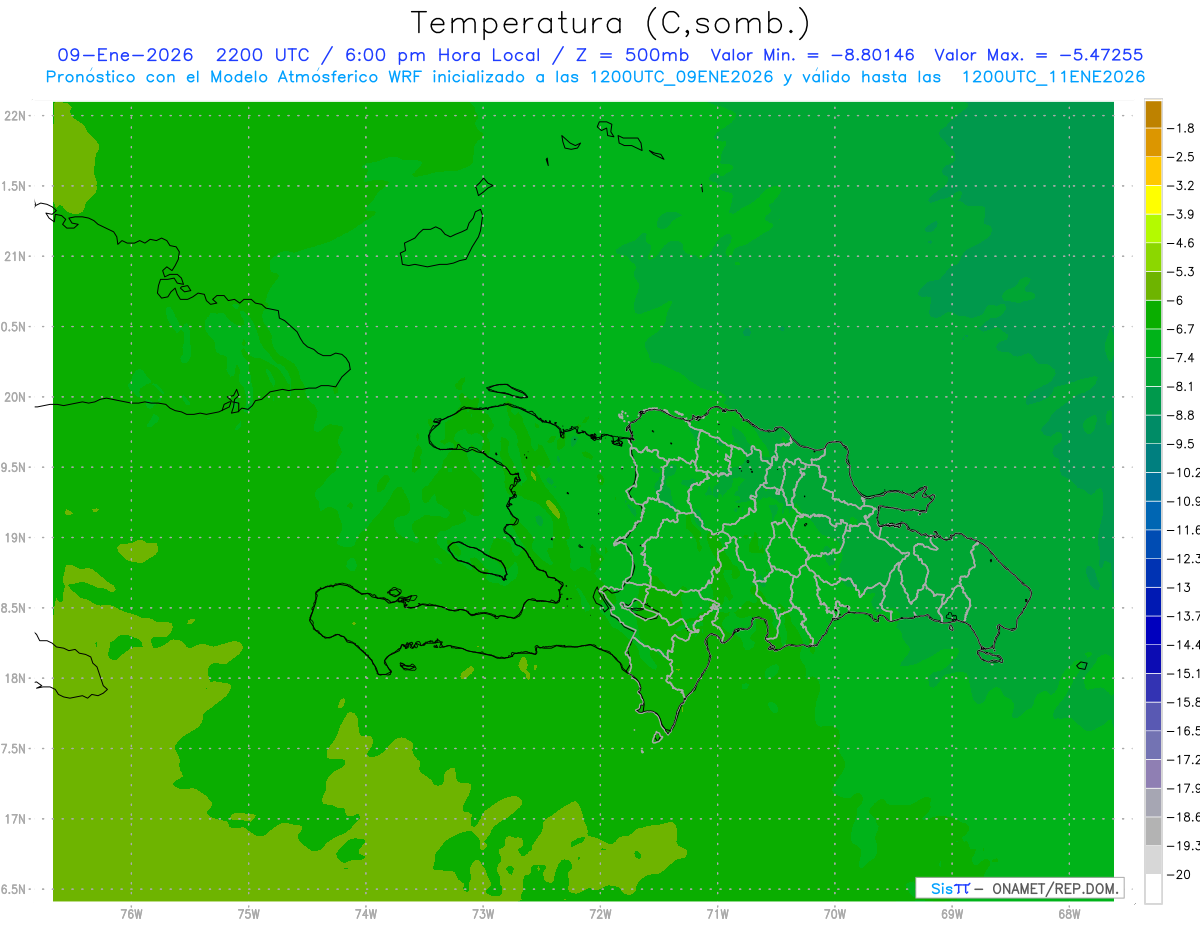1200x927 pixels.
Task: Click the "1200UTC_09ENE2026" initialization time text
Action: point(681,76)
